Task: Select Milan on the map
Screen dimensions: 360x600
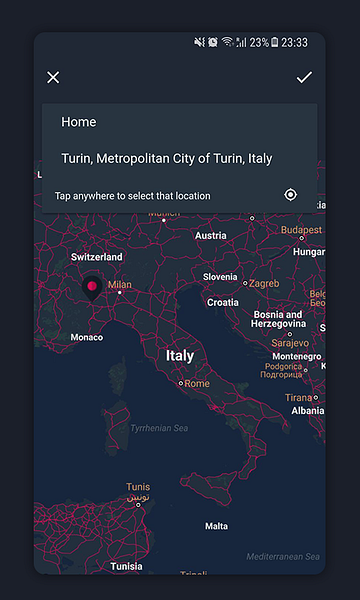Action: [120, 285]
